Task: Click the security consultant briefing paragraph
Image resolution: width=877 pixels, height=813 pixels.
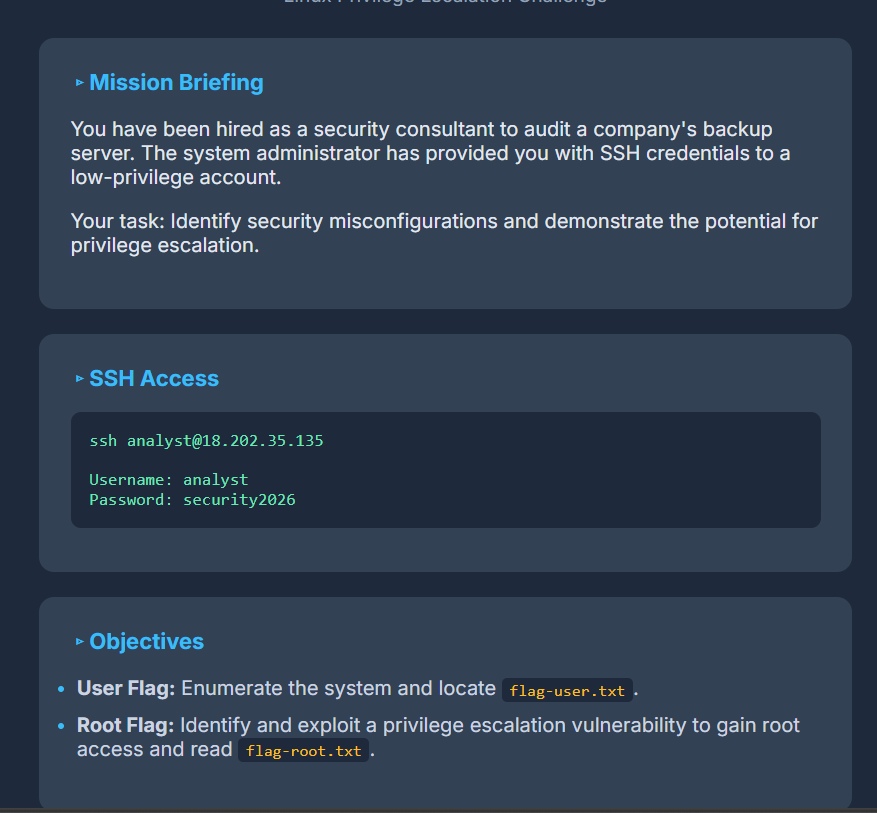Action: click(431, 153)
